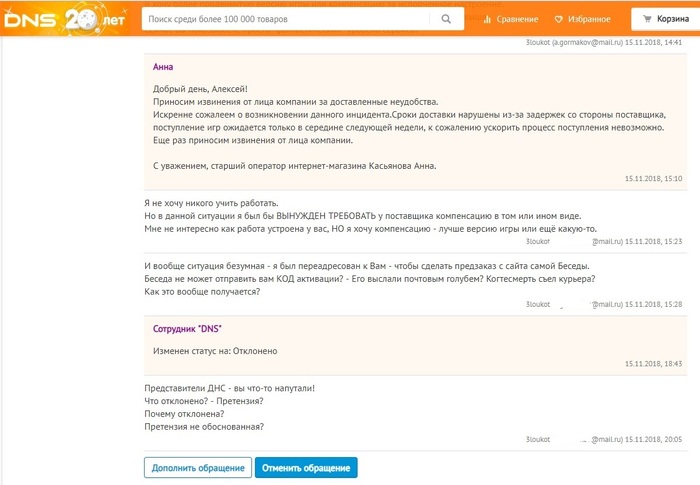Click the search magnifier icon
700x485 pixels.
point(445,19)
